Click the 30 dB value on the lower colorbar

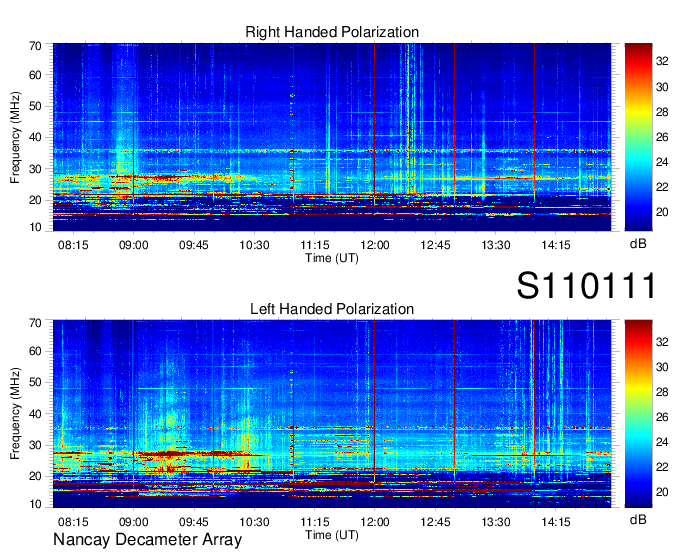[x=662, y=367]
